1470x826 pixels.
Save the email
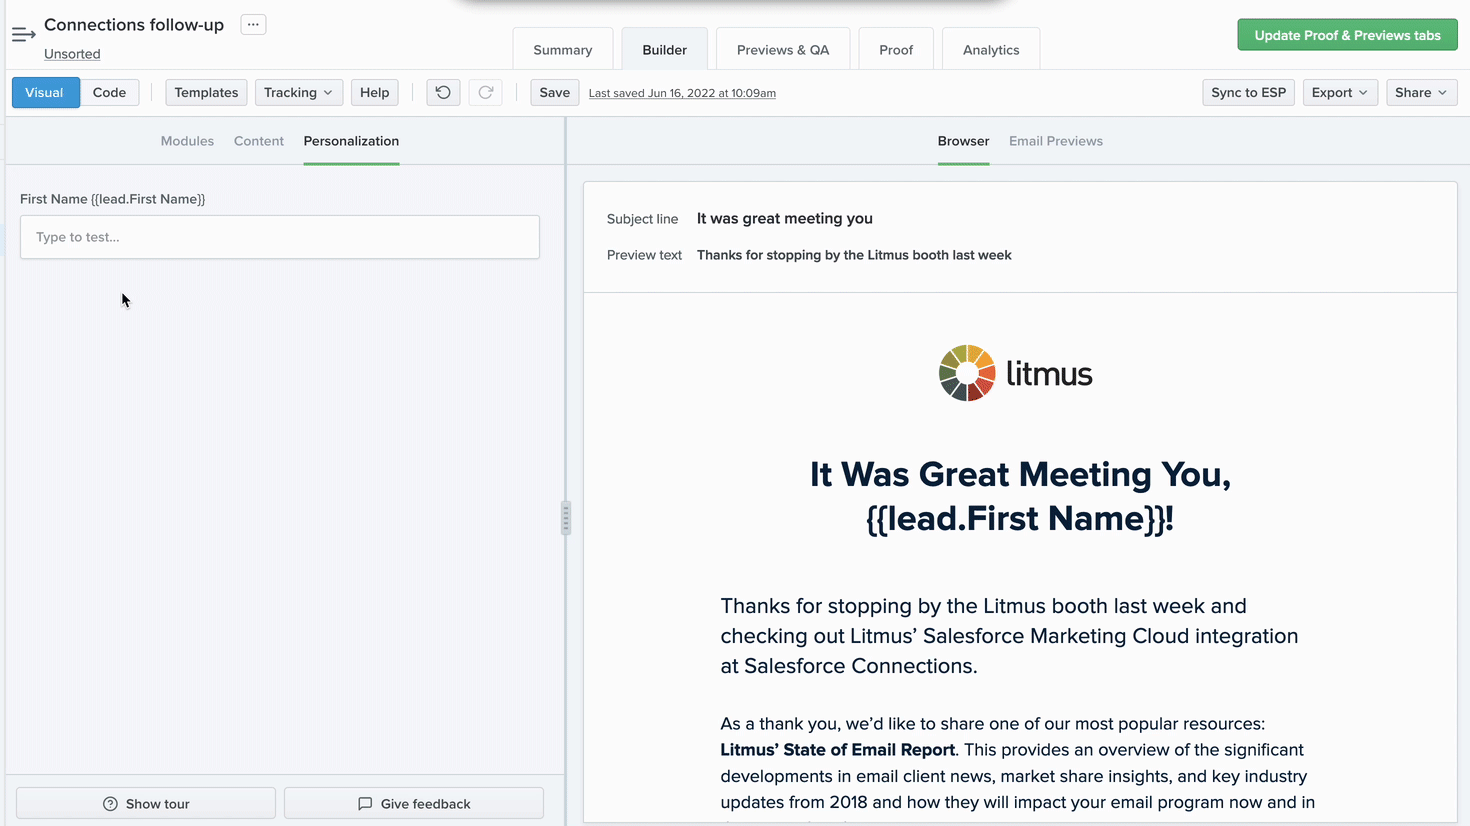554,92
